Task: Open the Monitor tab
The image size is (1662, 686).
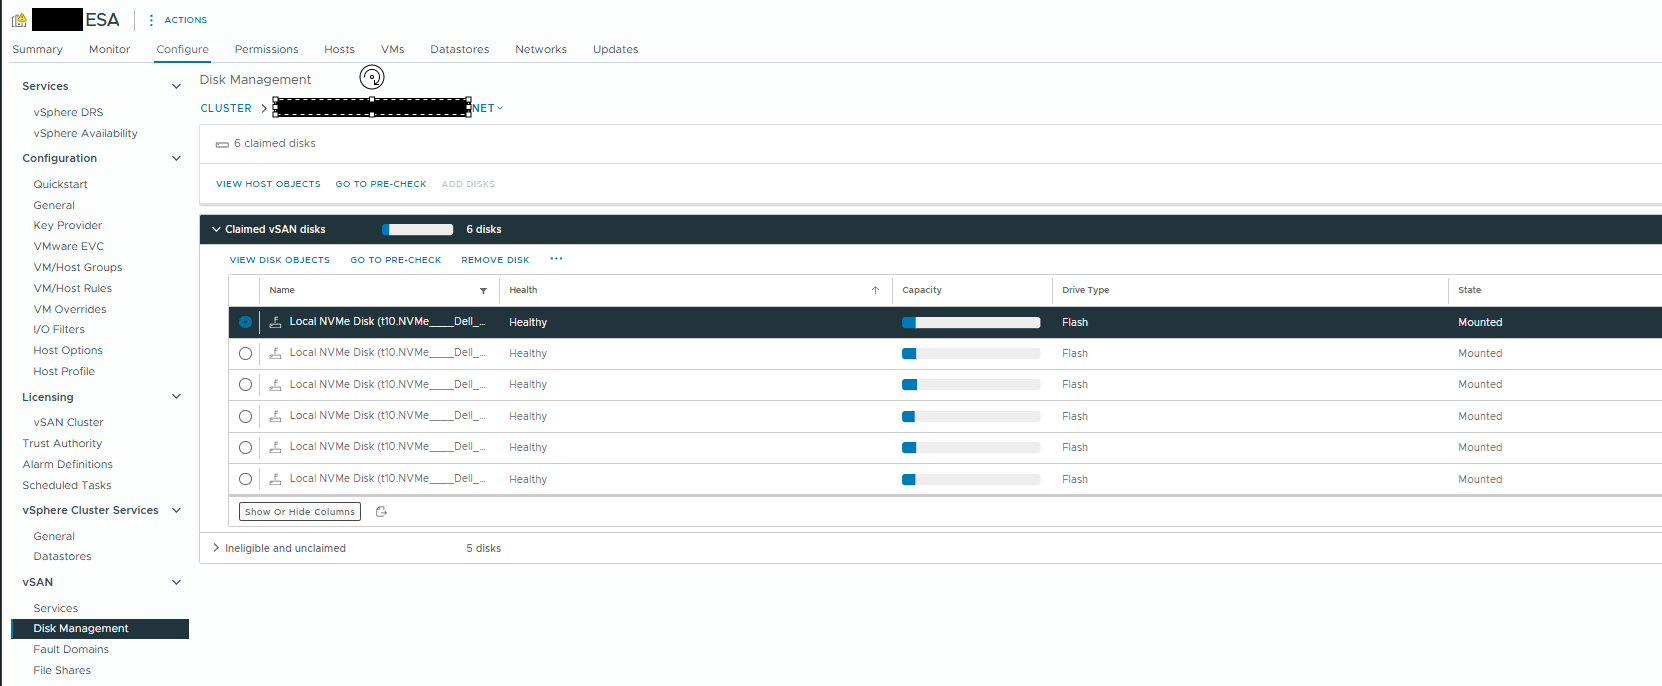Action: click(109, 49)
